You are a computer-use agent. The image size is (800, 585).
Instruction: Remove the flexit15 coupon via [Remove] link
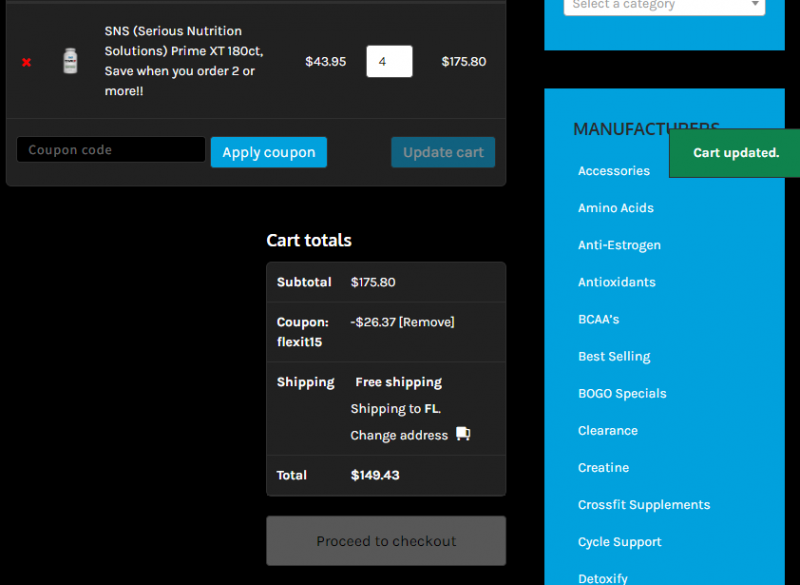coord(427,322)
